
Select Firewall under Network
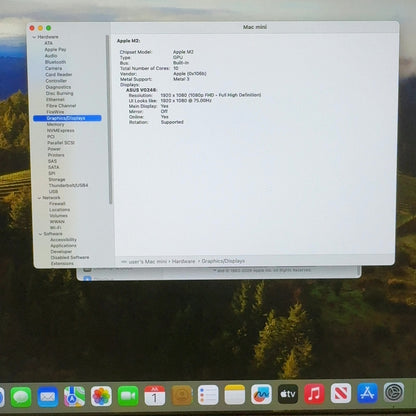[x=57, y=204]
